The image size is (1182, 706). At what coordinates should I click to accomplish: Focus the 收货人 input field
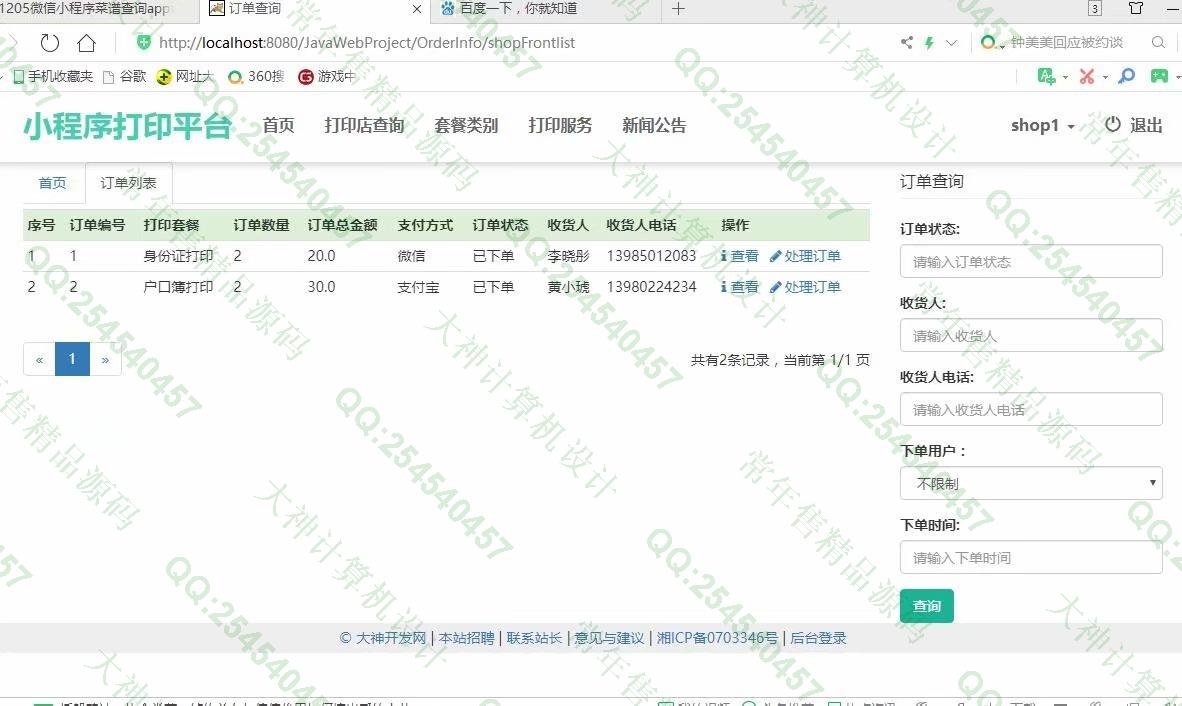coord(1030,335)
